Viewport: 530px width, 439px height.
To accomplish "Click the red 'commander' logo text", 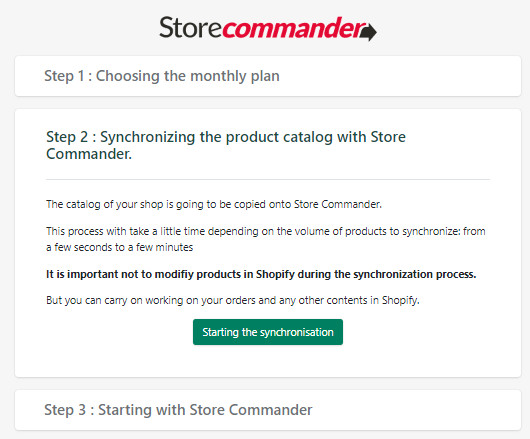I will click(294, 28).
